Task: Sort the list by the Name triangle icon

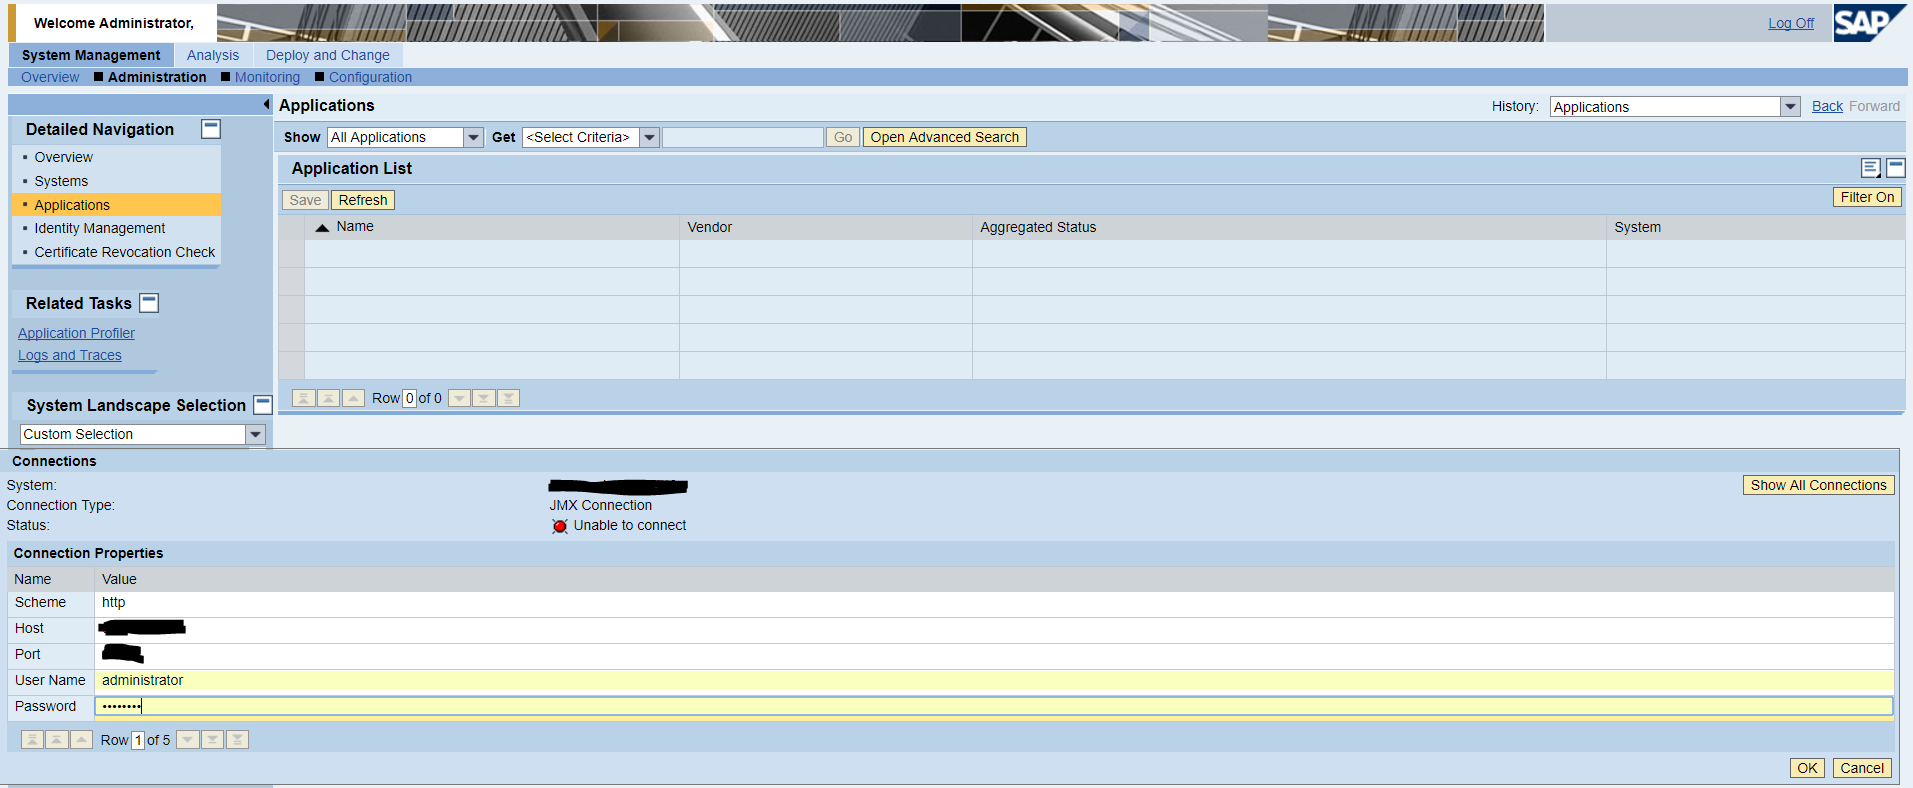Action: click(322, 228)
